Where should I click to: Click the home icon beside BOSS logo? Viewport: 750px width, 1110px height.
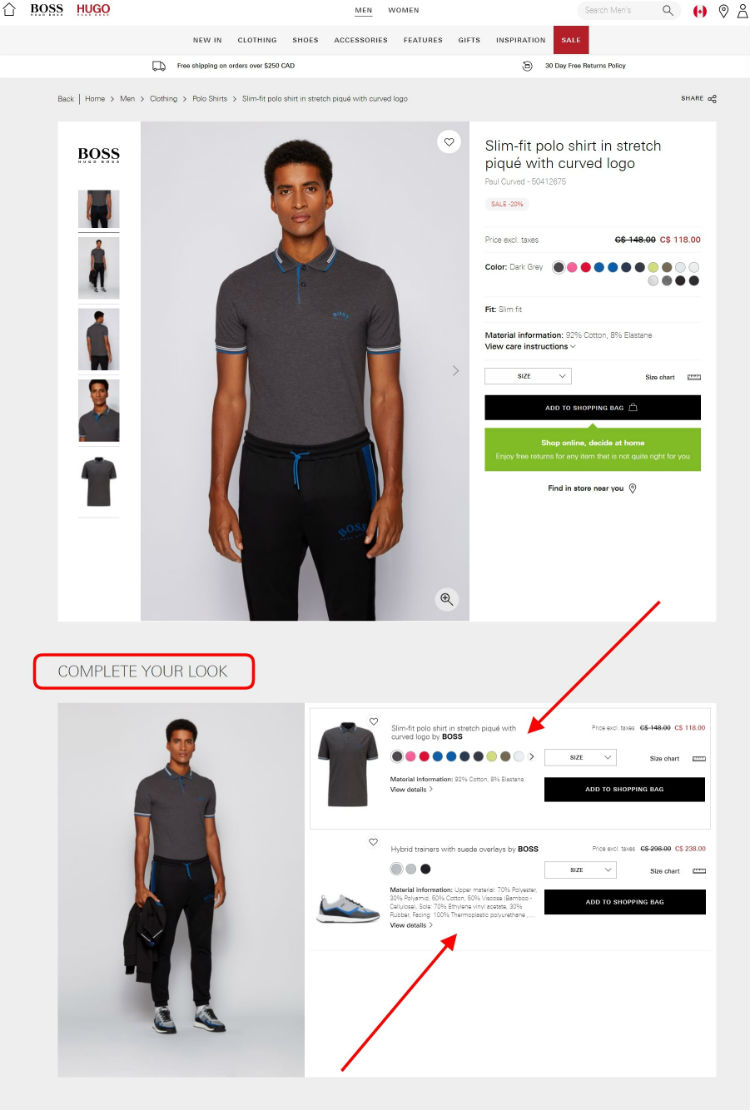(x=9, y=10)
